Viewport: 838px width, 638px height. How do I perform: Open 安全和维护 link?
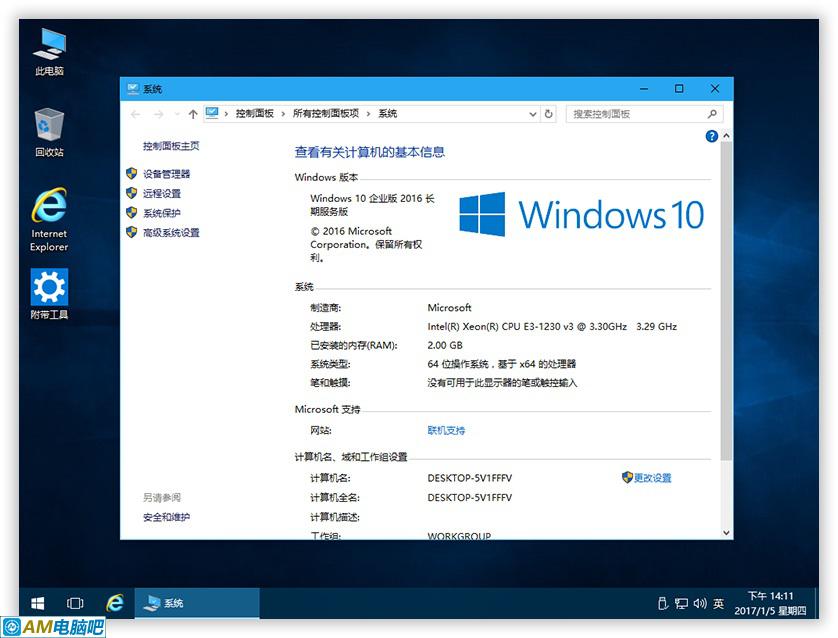click(x=166, y=517)
